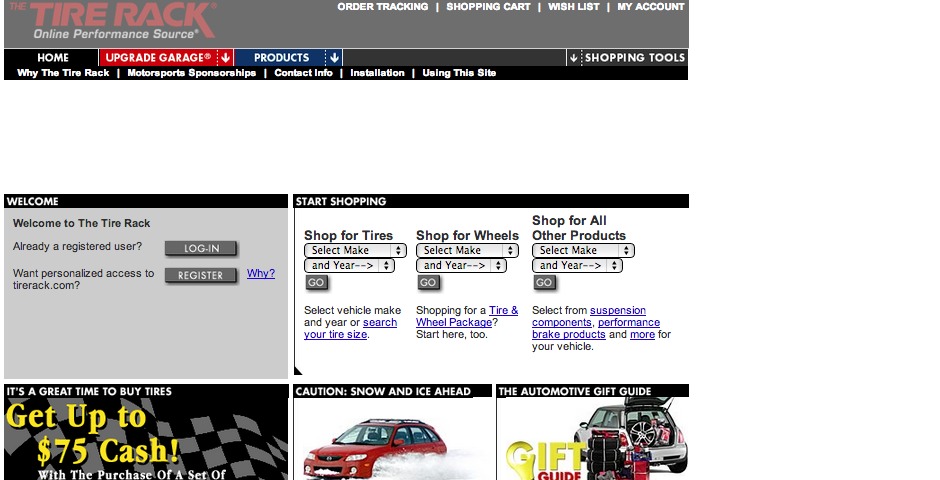Open Order Tracking
The height and width of the screenshot is (480, 940).
click(382, 7)
